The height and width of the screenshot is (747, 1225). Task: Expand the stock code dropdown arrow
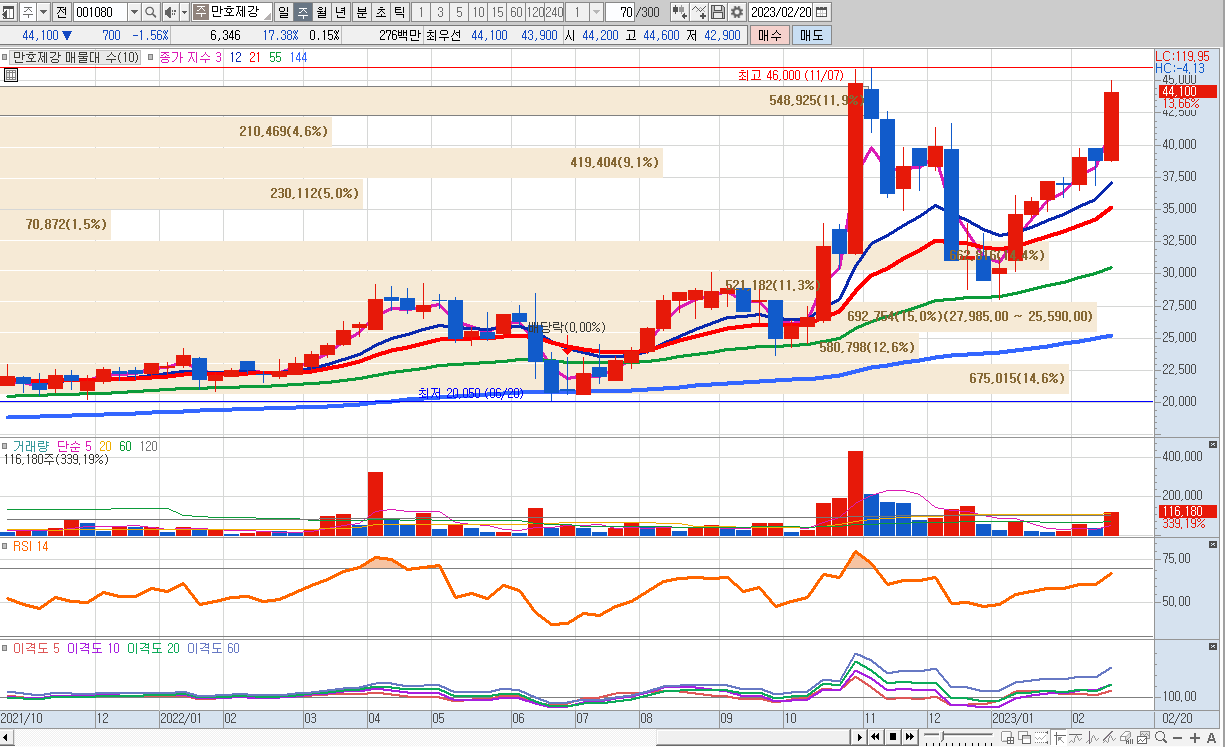click(x=134, y=12)
